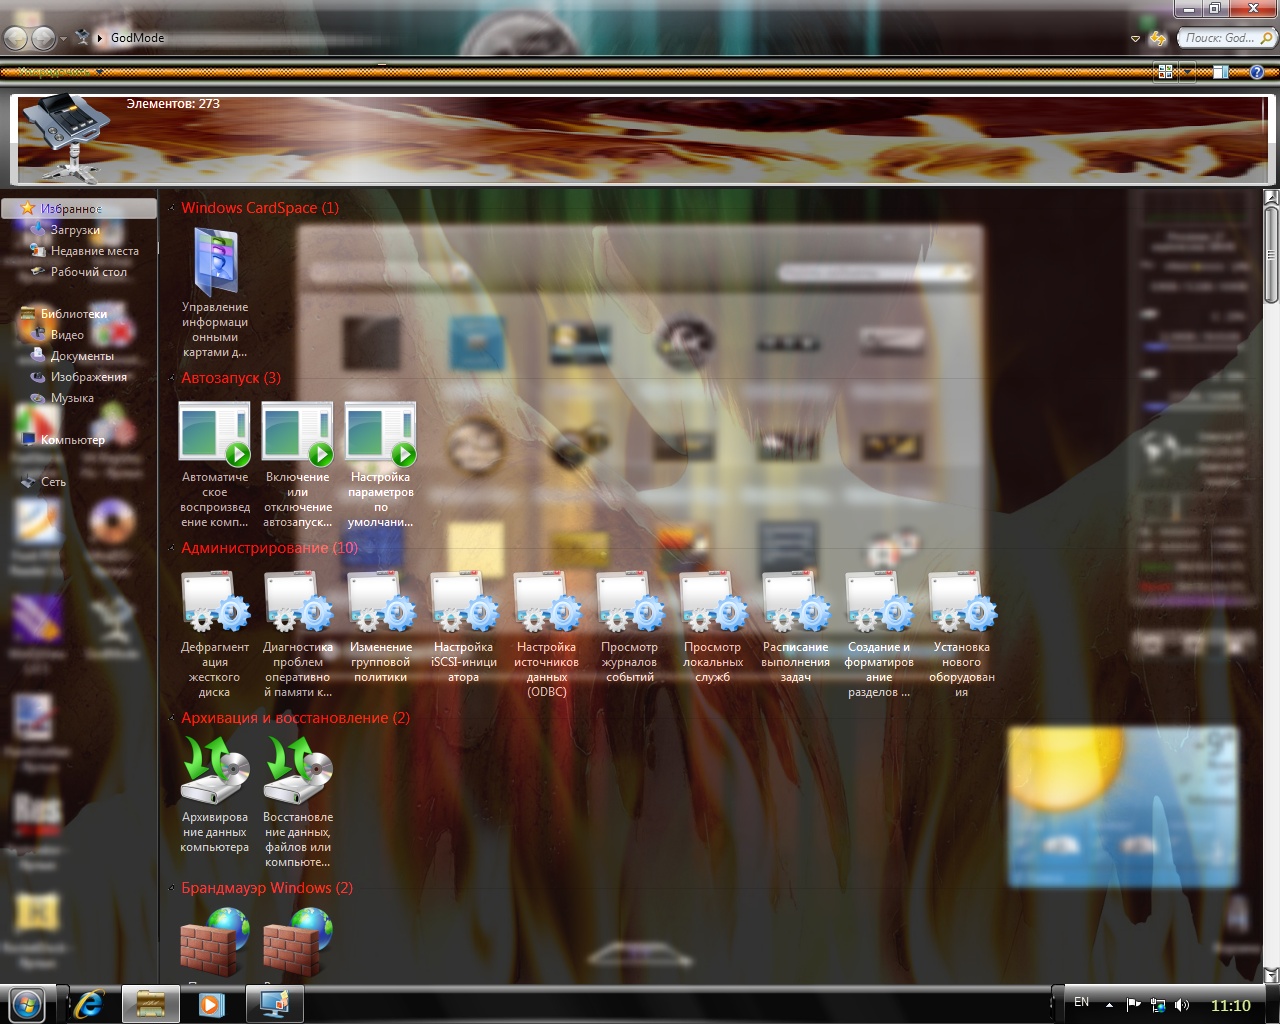Open the computer memory problems diagnostic
Screen dimensions: 1280x1024
298,635
